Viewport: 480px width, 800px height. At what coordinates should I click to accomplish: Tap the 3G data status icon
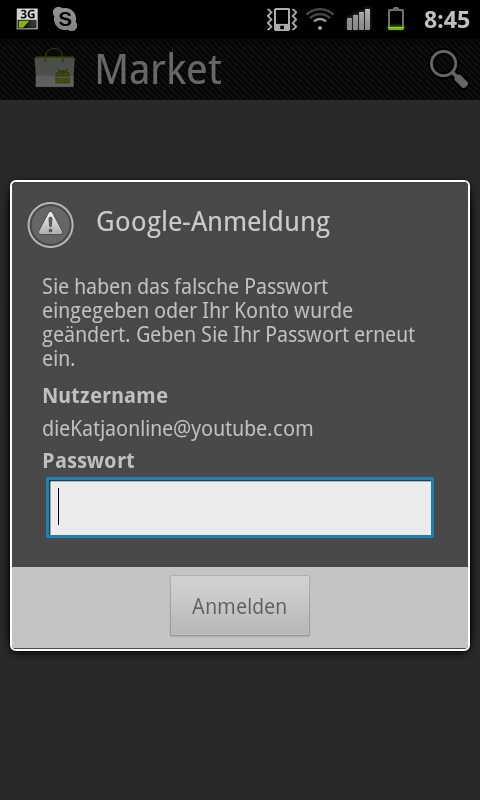(27, 19)
